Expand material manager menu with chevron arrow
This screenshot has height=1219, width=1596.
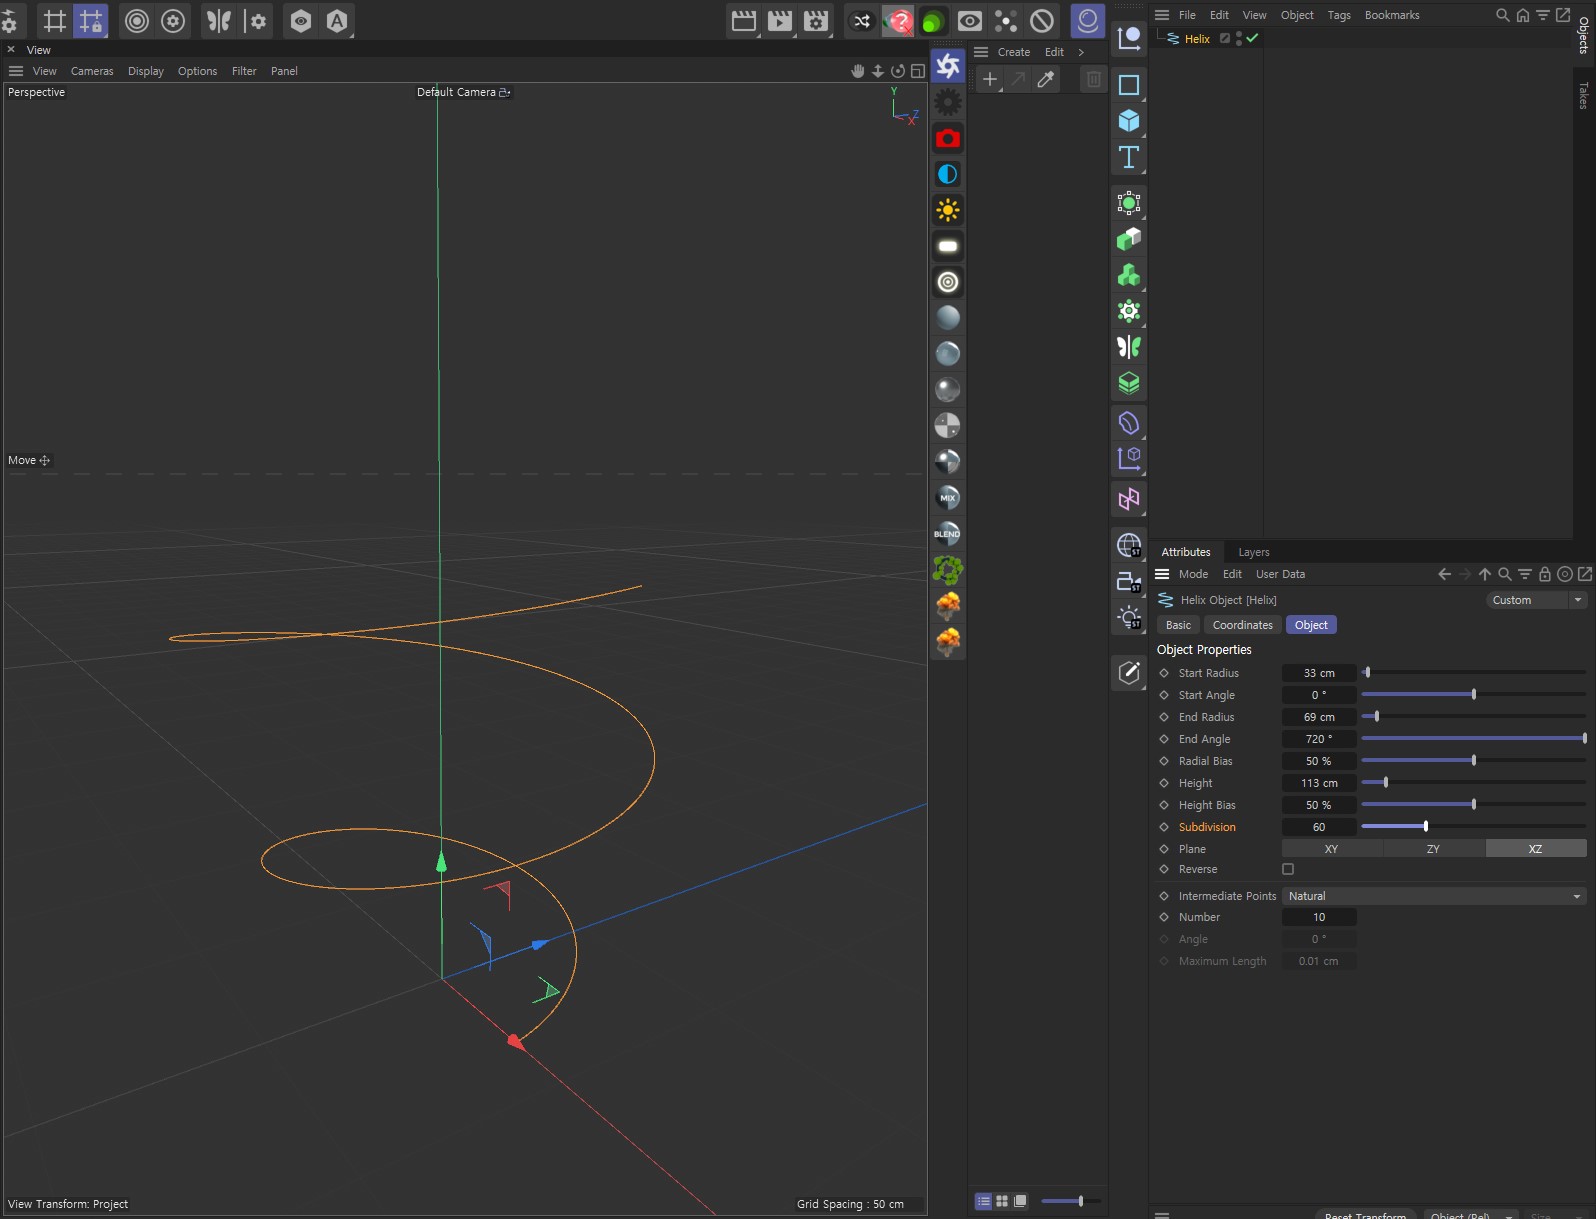click(1081, 52)
